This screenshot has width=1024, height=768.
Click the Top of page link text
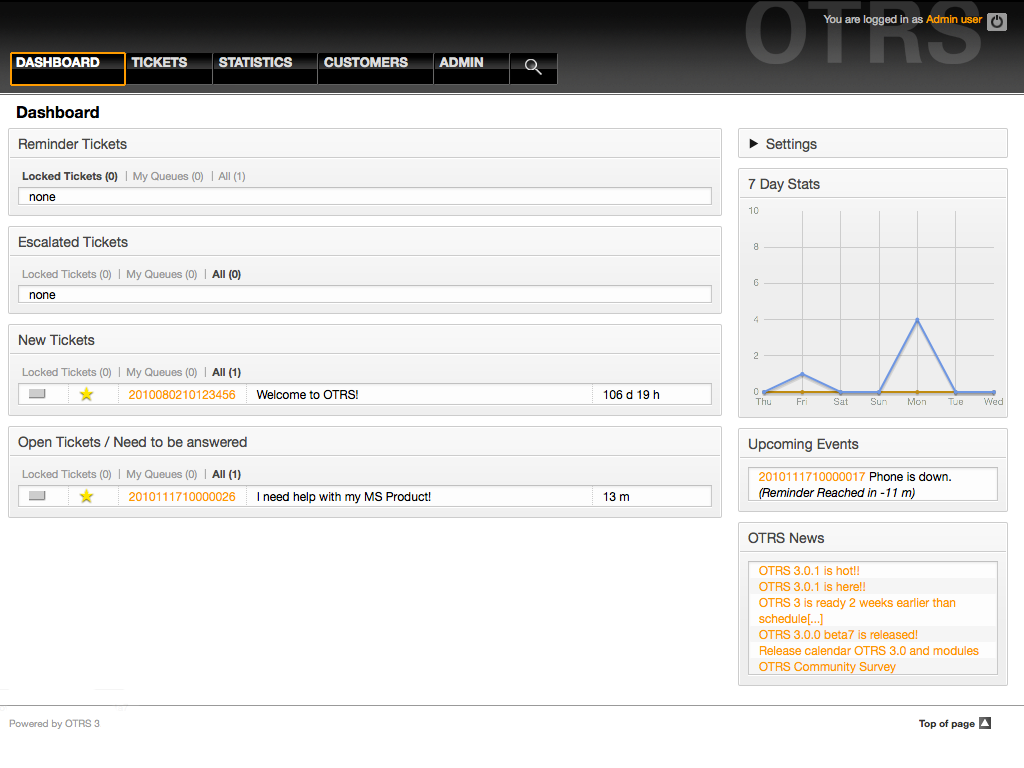click(x=946, y=724)
